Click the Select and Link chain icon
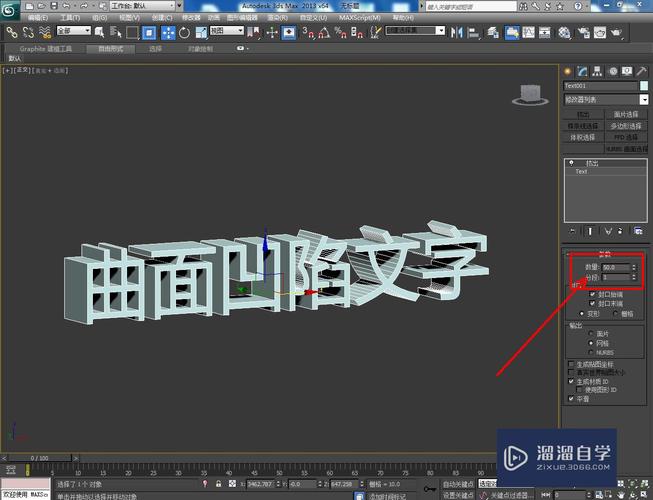The image size is (653, 500). pos(12,32)
